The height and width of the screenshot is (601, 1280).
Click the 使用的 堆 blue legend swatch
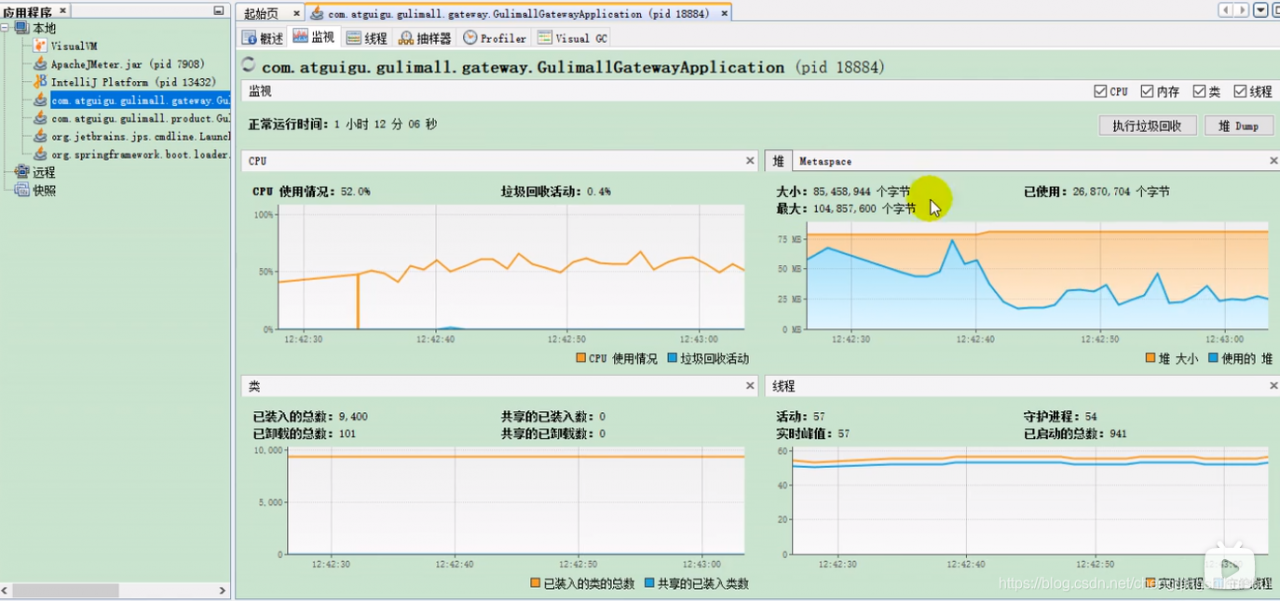[1213, 358]
